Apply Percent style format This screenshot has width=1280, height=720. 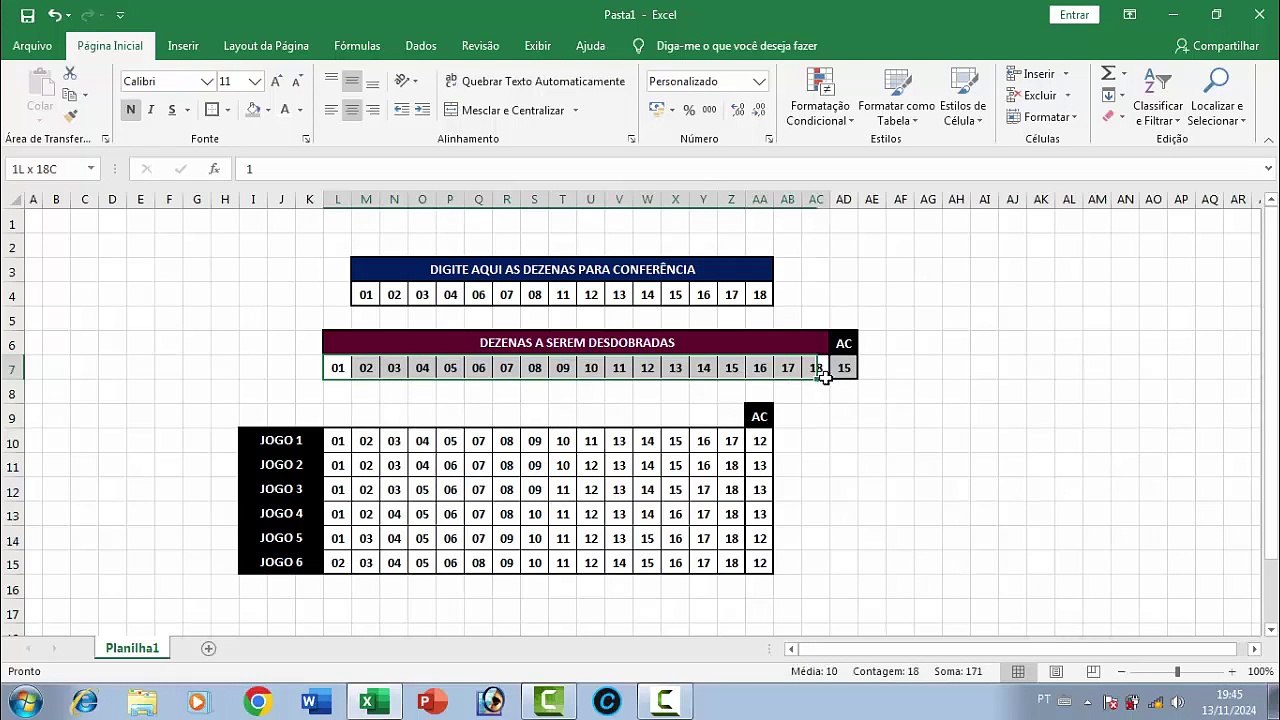click(x=689, y=110)
